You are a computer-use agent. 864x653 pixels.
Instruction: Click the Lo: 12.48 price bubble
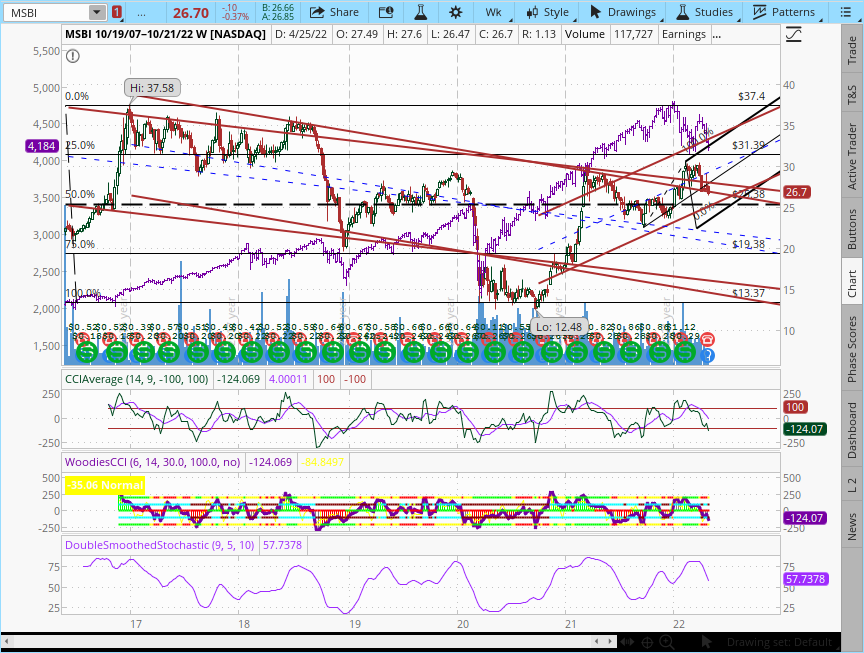(559, 327)
